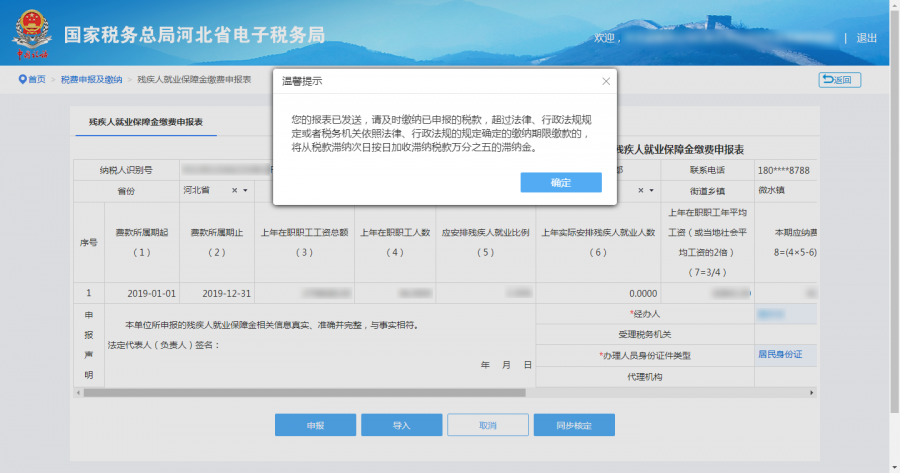This screenshot has width=900, height=473.
Task: Click the 经办人 input field
Action: coord(784,314)
